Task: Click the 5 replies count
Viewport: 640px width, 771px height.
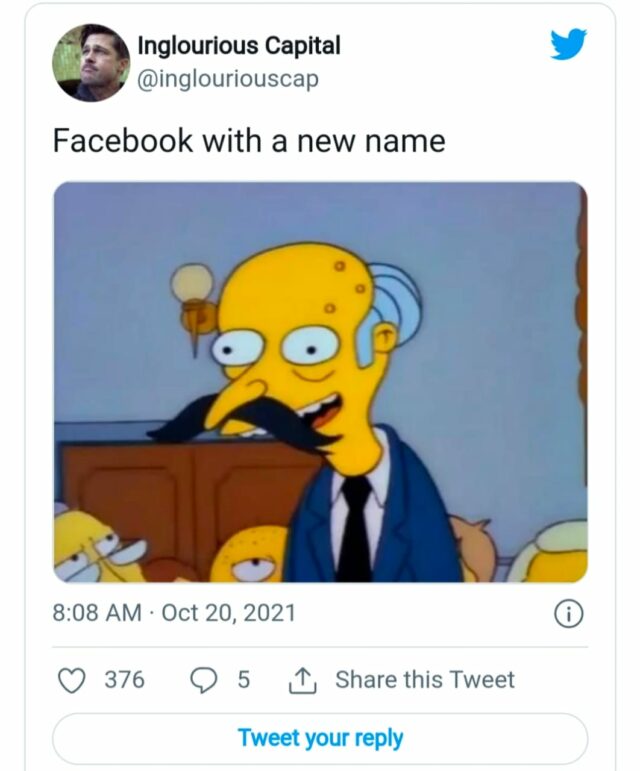Action: coord(243,680)
